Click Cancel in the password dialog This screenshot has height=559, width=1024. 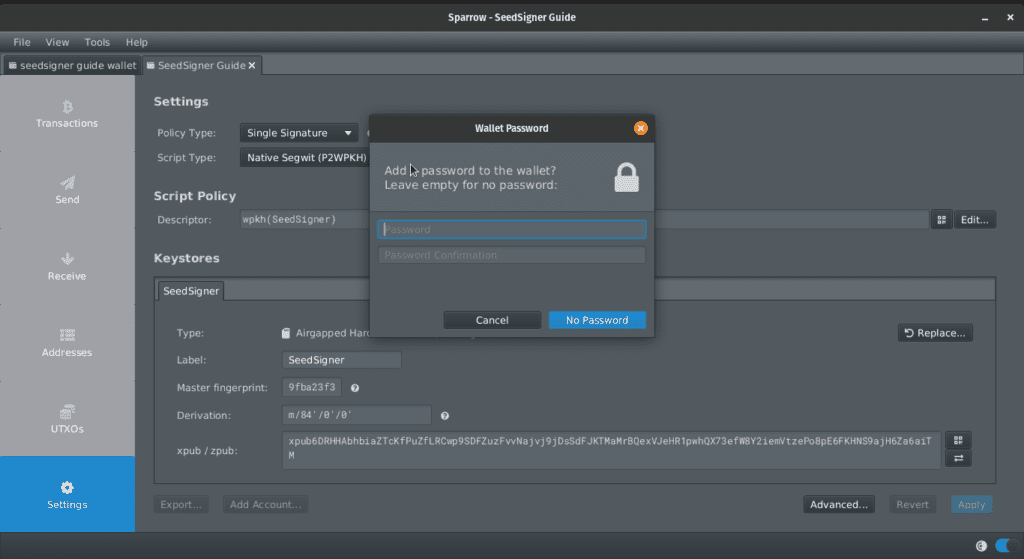click(492, 320)
